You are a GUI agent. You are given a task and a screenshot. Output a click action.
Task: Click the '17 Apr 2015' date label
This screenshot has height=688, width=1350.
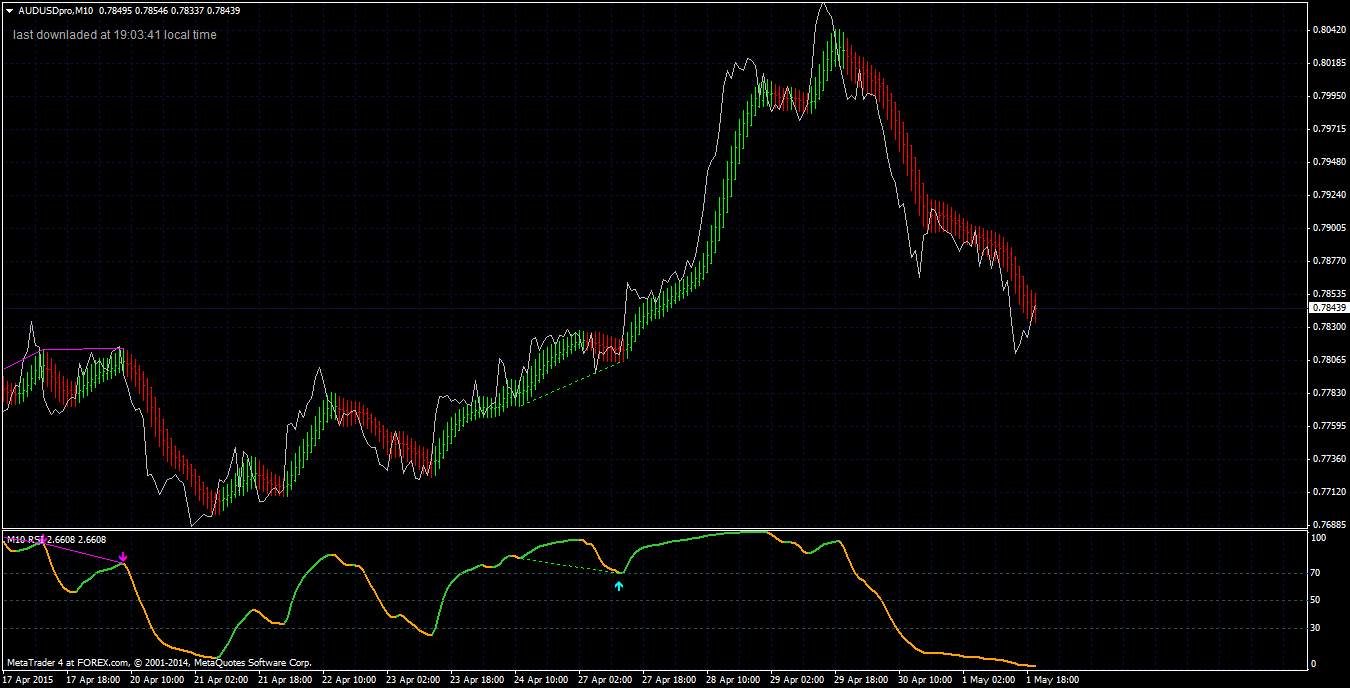click(28, 680)
